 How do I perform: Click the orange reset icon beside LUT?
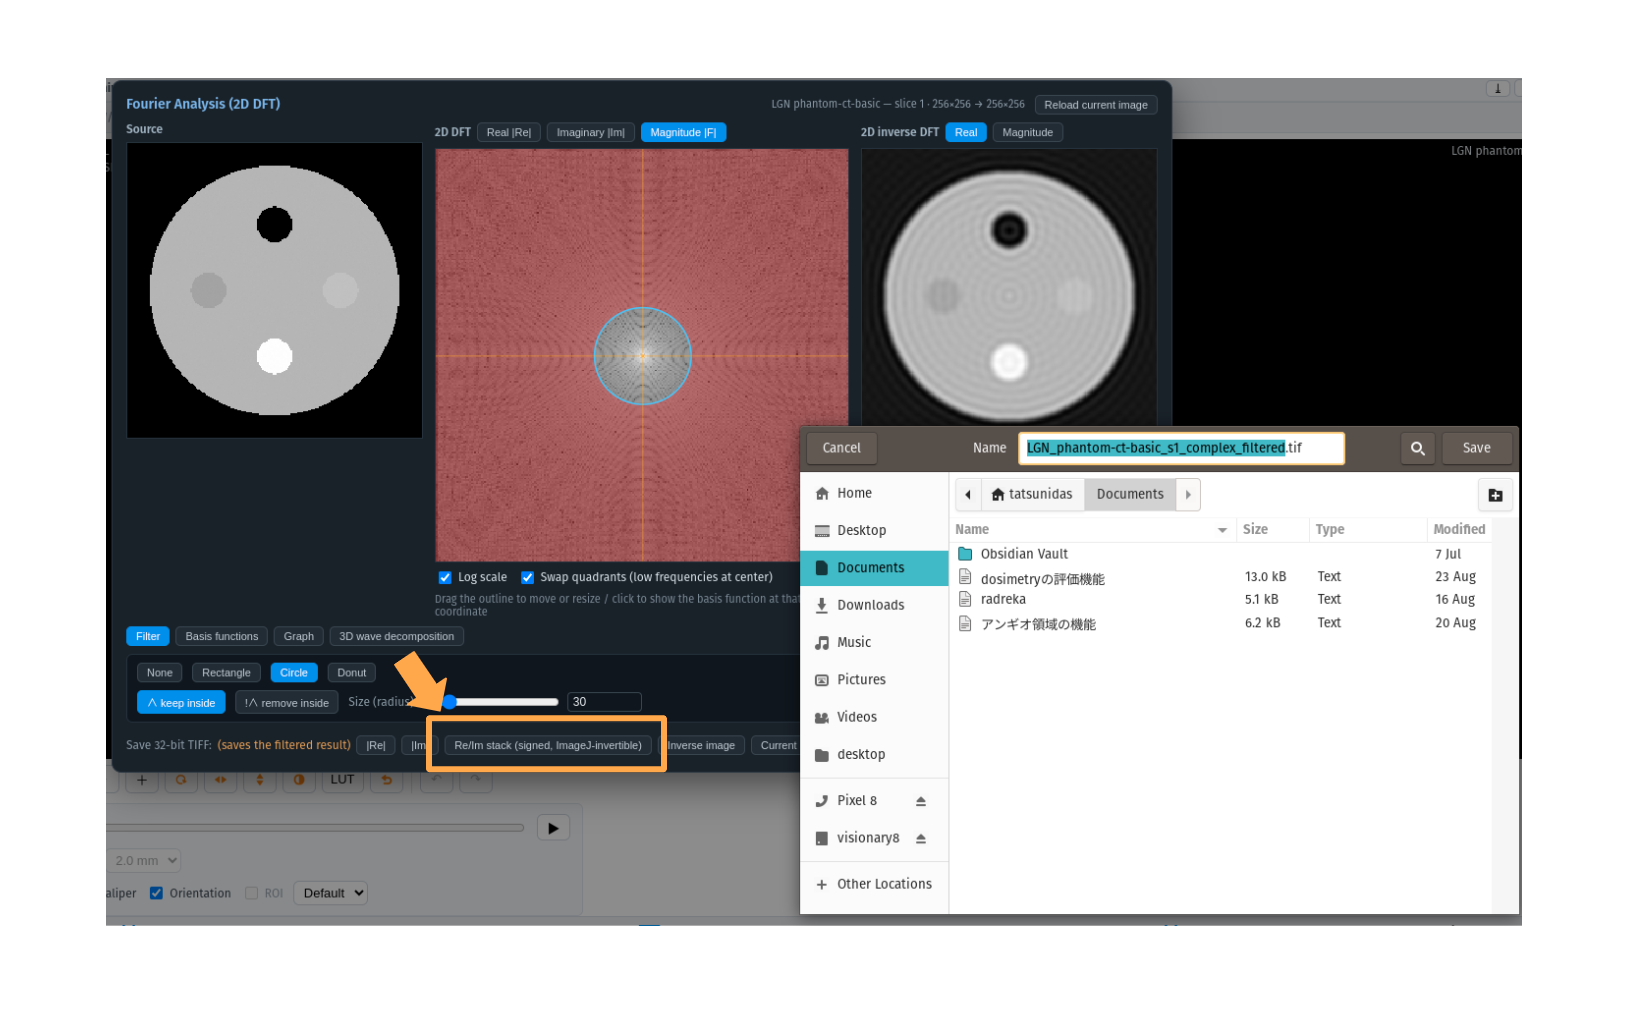click(386, 780)
